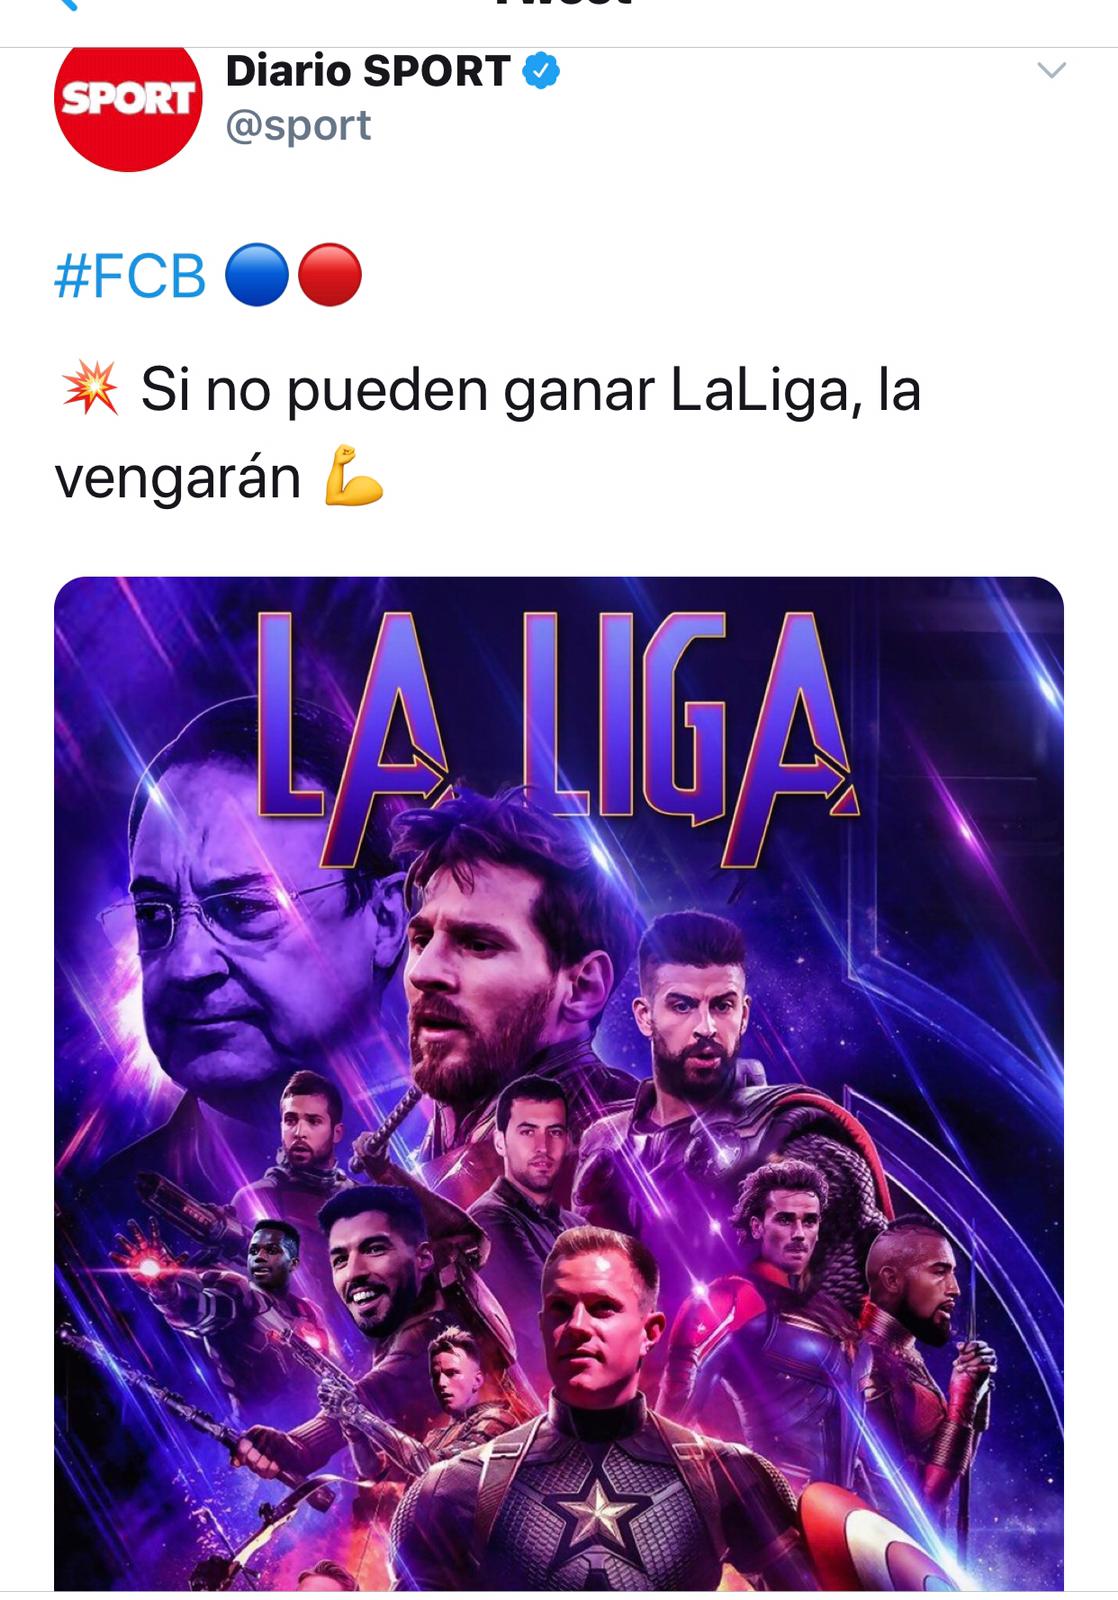
Task: Select the Diario SPORT display name
Action: coord(368,72)
